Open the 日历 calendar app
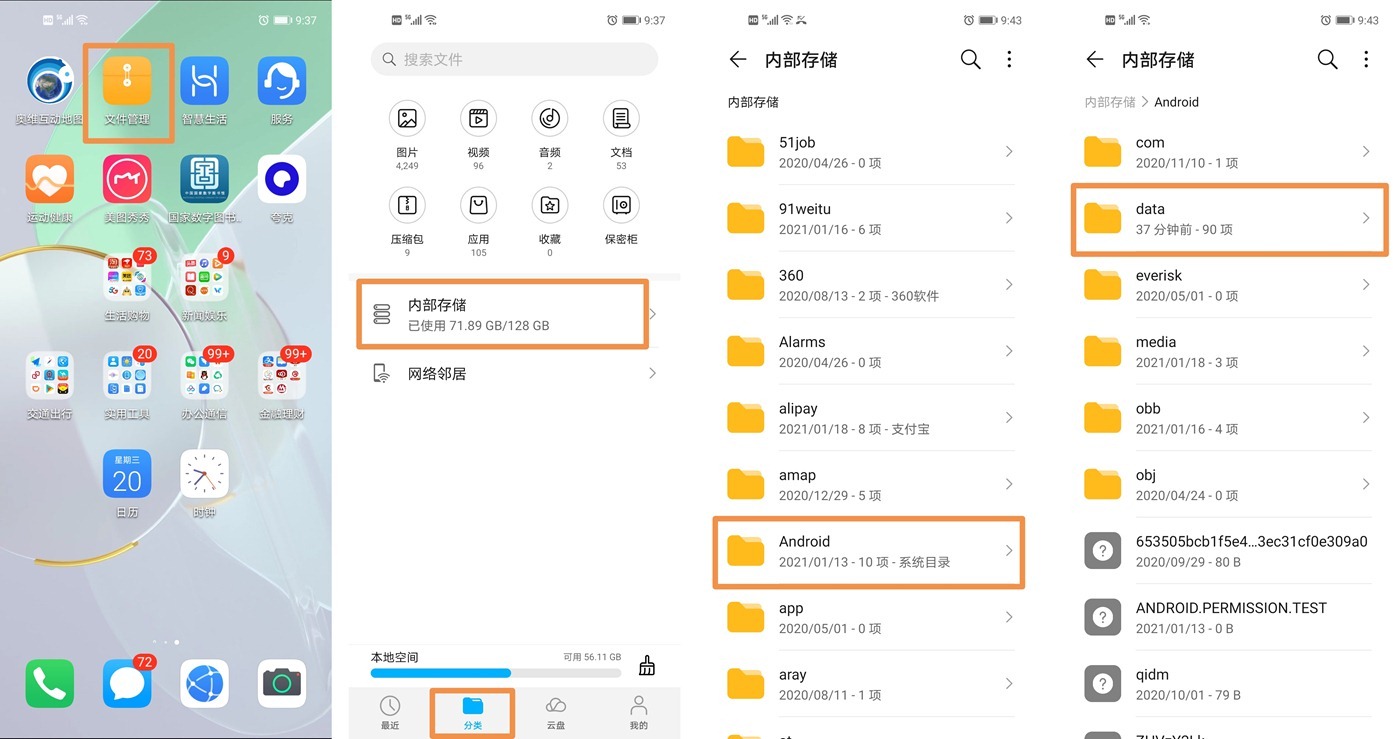1393x739 pixels. [127, 475]
